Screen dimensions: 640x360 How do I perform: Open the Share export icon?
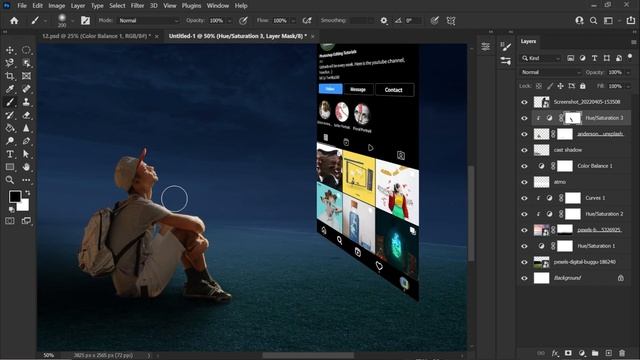pos(631,20)
